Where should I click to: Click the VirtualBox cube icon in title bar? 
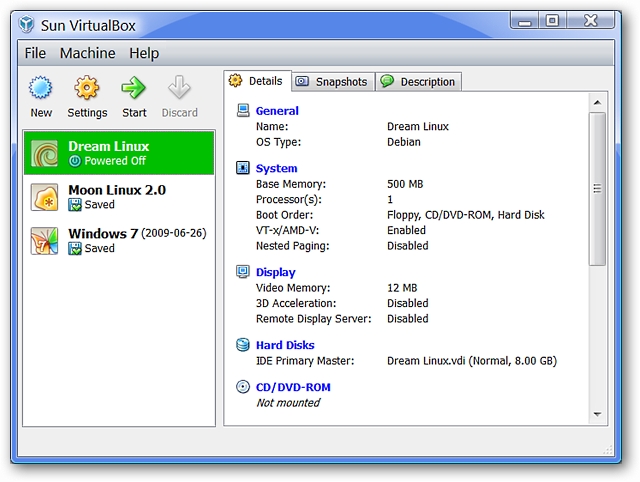coord(27,25)
